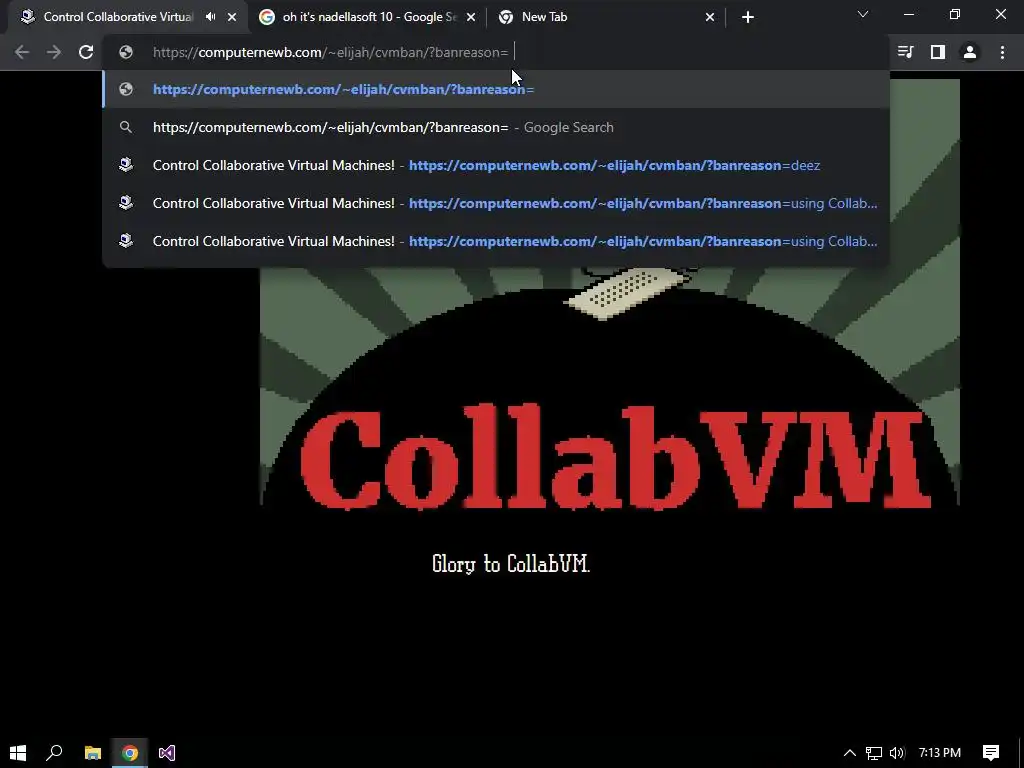Screen dimensions: 1024x768
Task: Select the first highlighted computernewb URL suggestion
Action: click(x=496, y=89)
